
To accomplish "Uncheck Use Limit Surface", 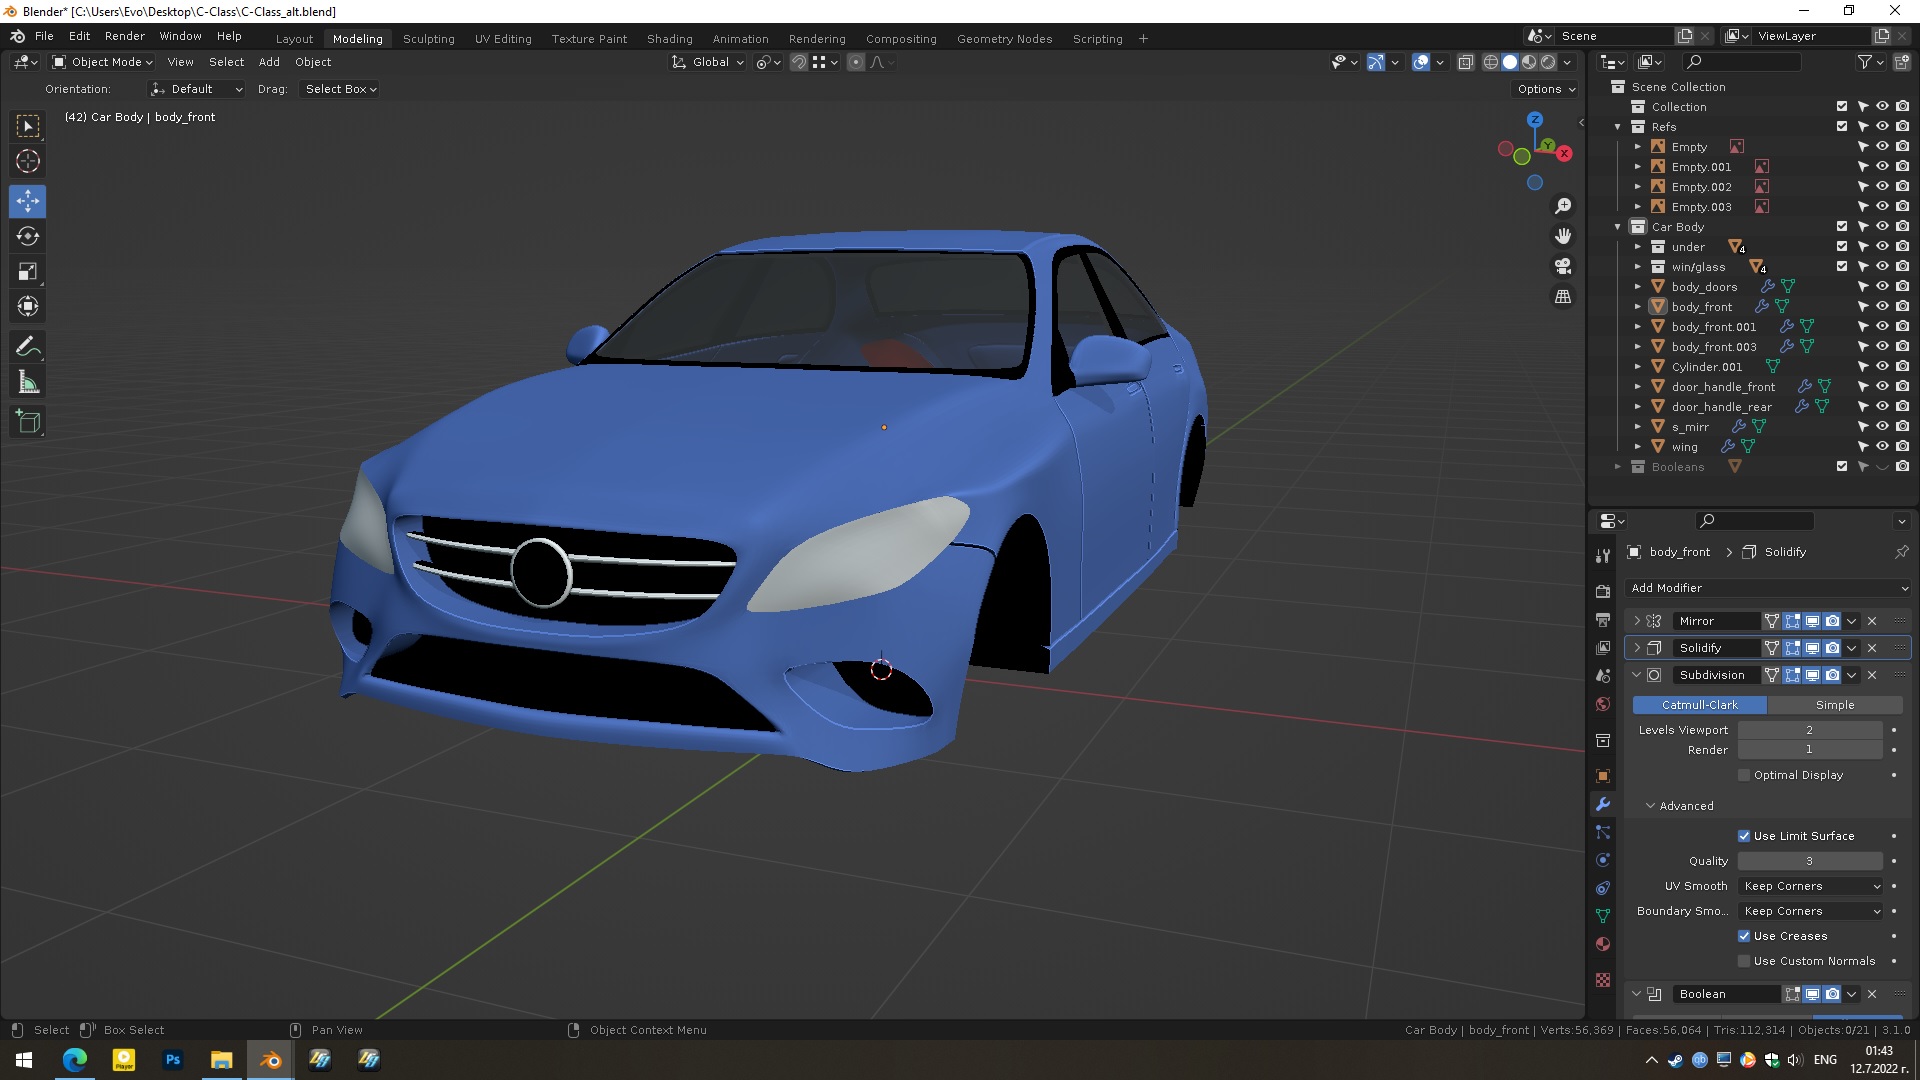I will point(1744,836).
